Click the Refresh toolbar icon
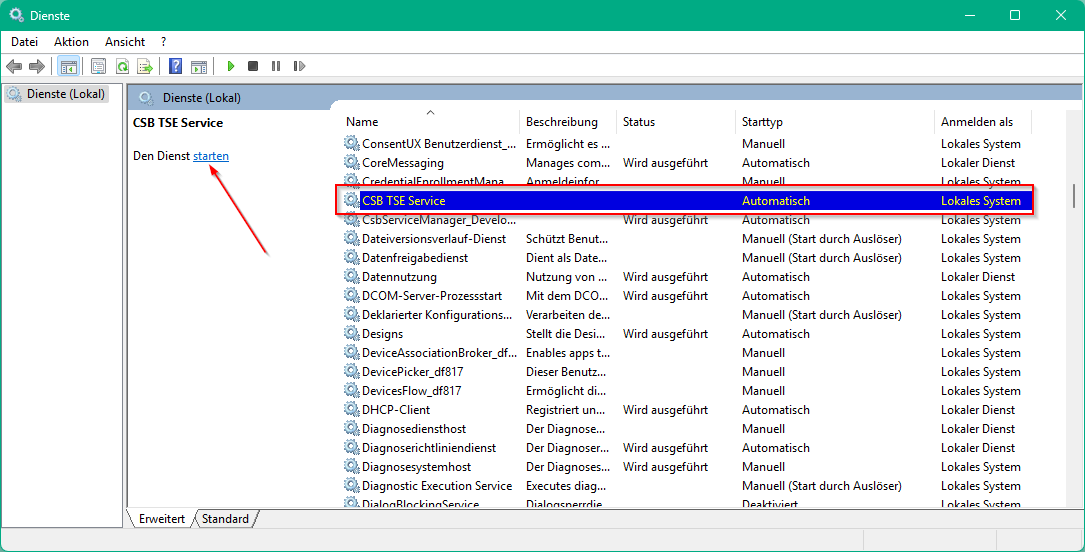1085x552 pixels. [x=122, y=66]
